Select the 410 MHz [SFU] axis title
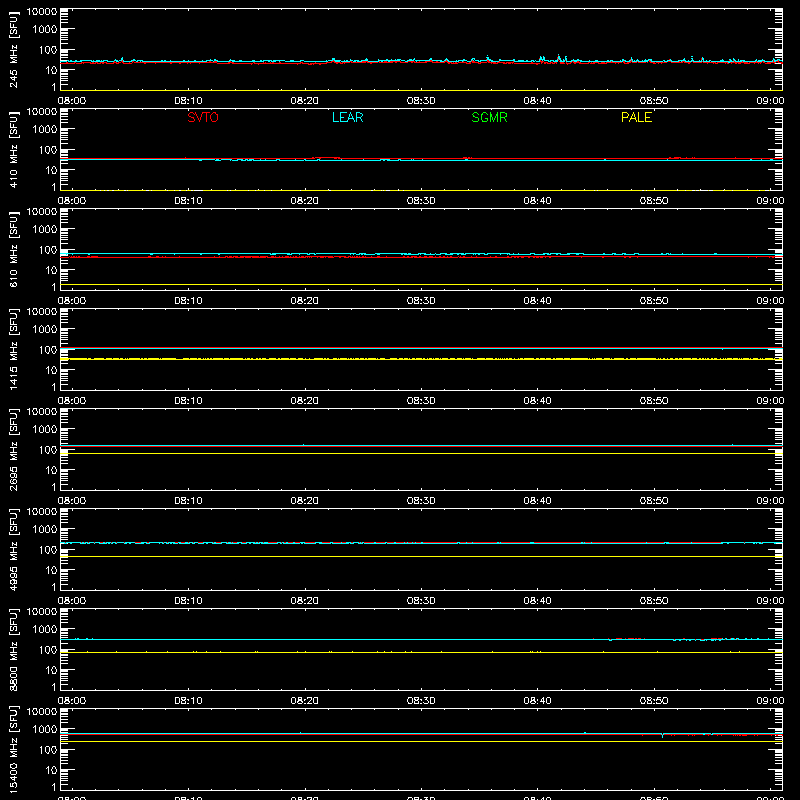 point(13,149)
